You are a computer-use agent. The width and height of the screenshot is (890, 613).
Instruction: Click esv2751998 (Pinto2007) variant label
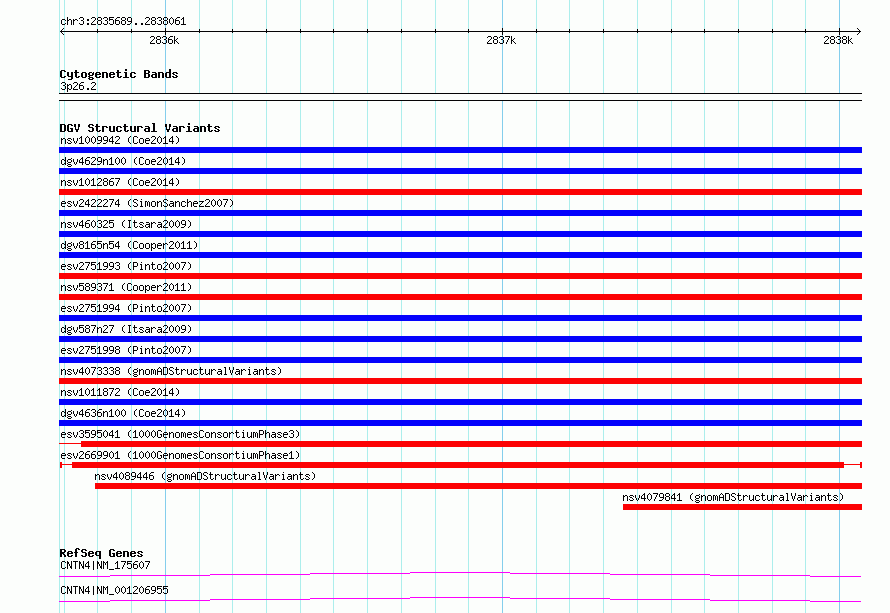126,350
